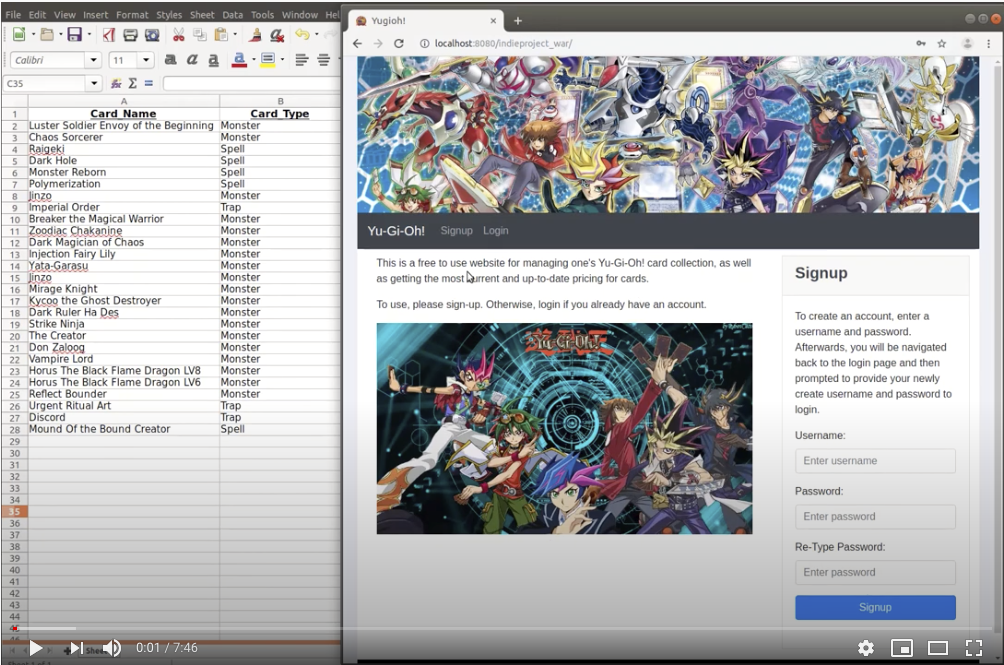This screenshot has height=665, width=1004.
Task: Click the Login link in navbar
Action: (496, 231)
